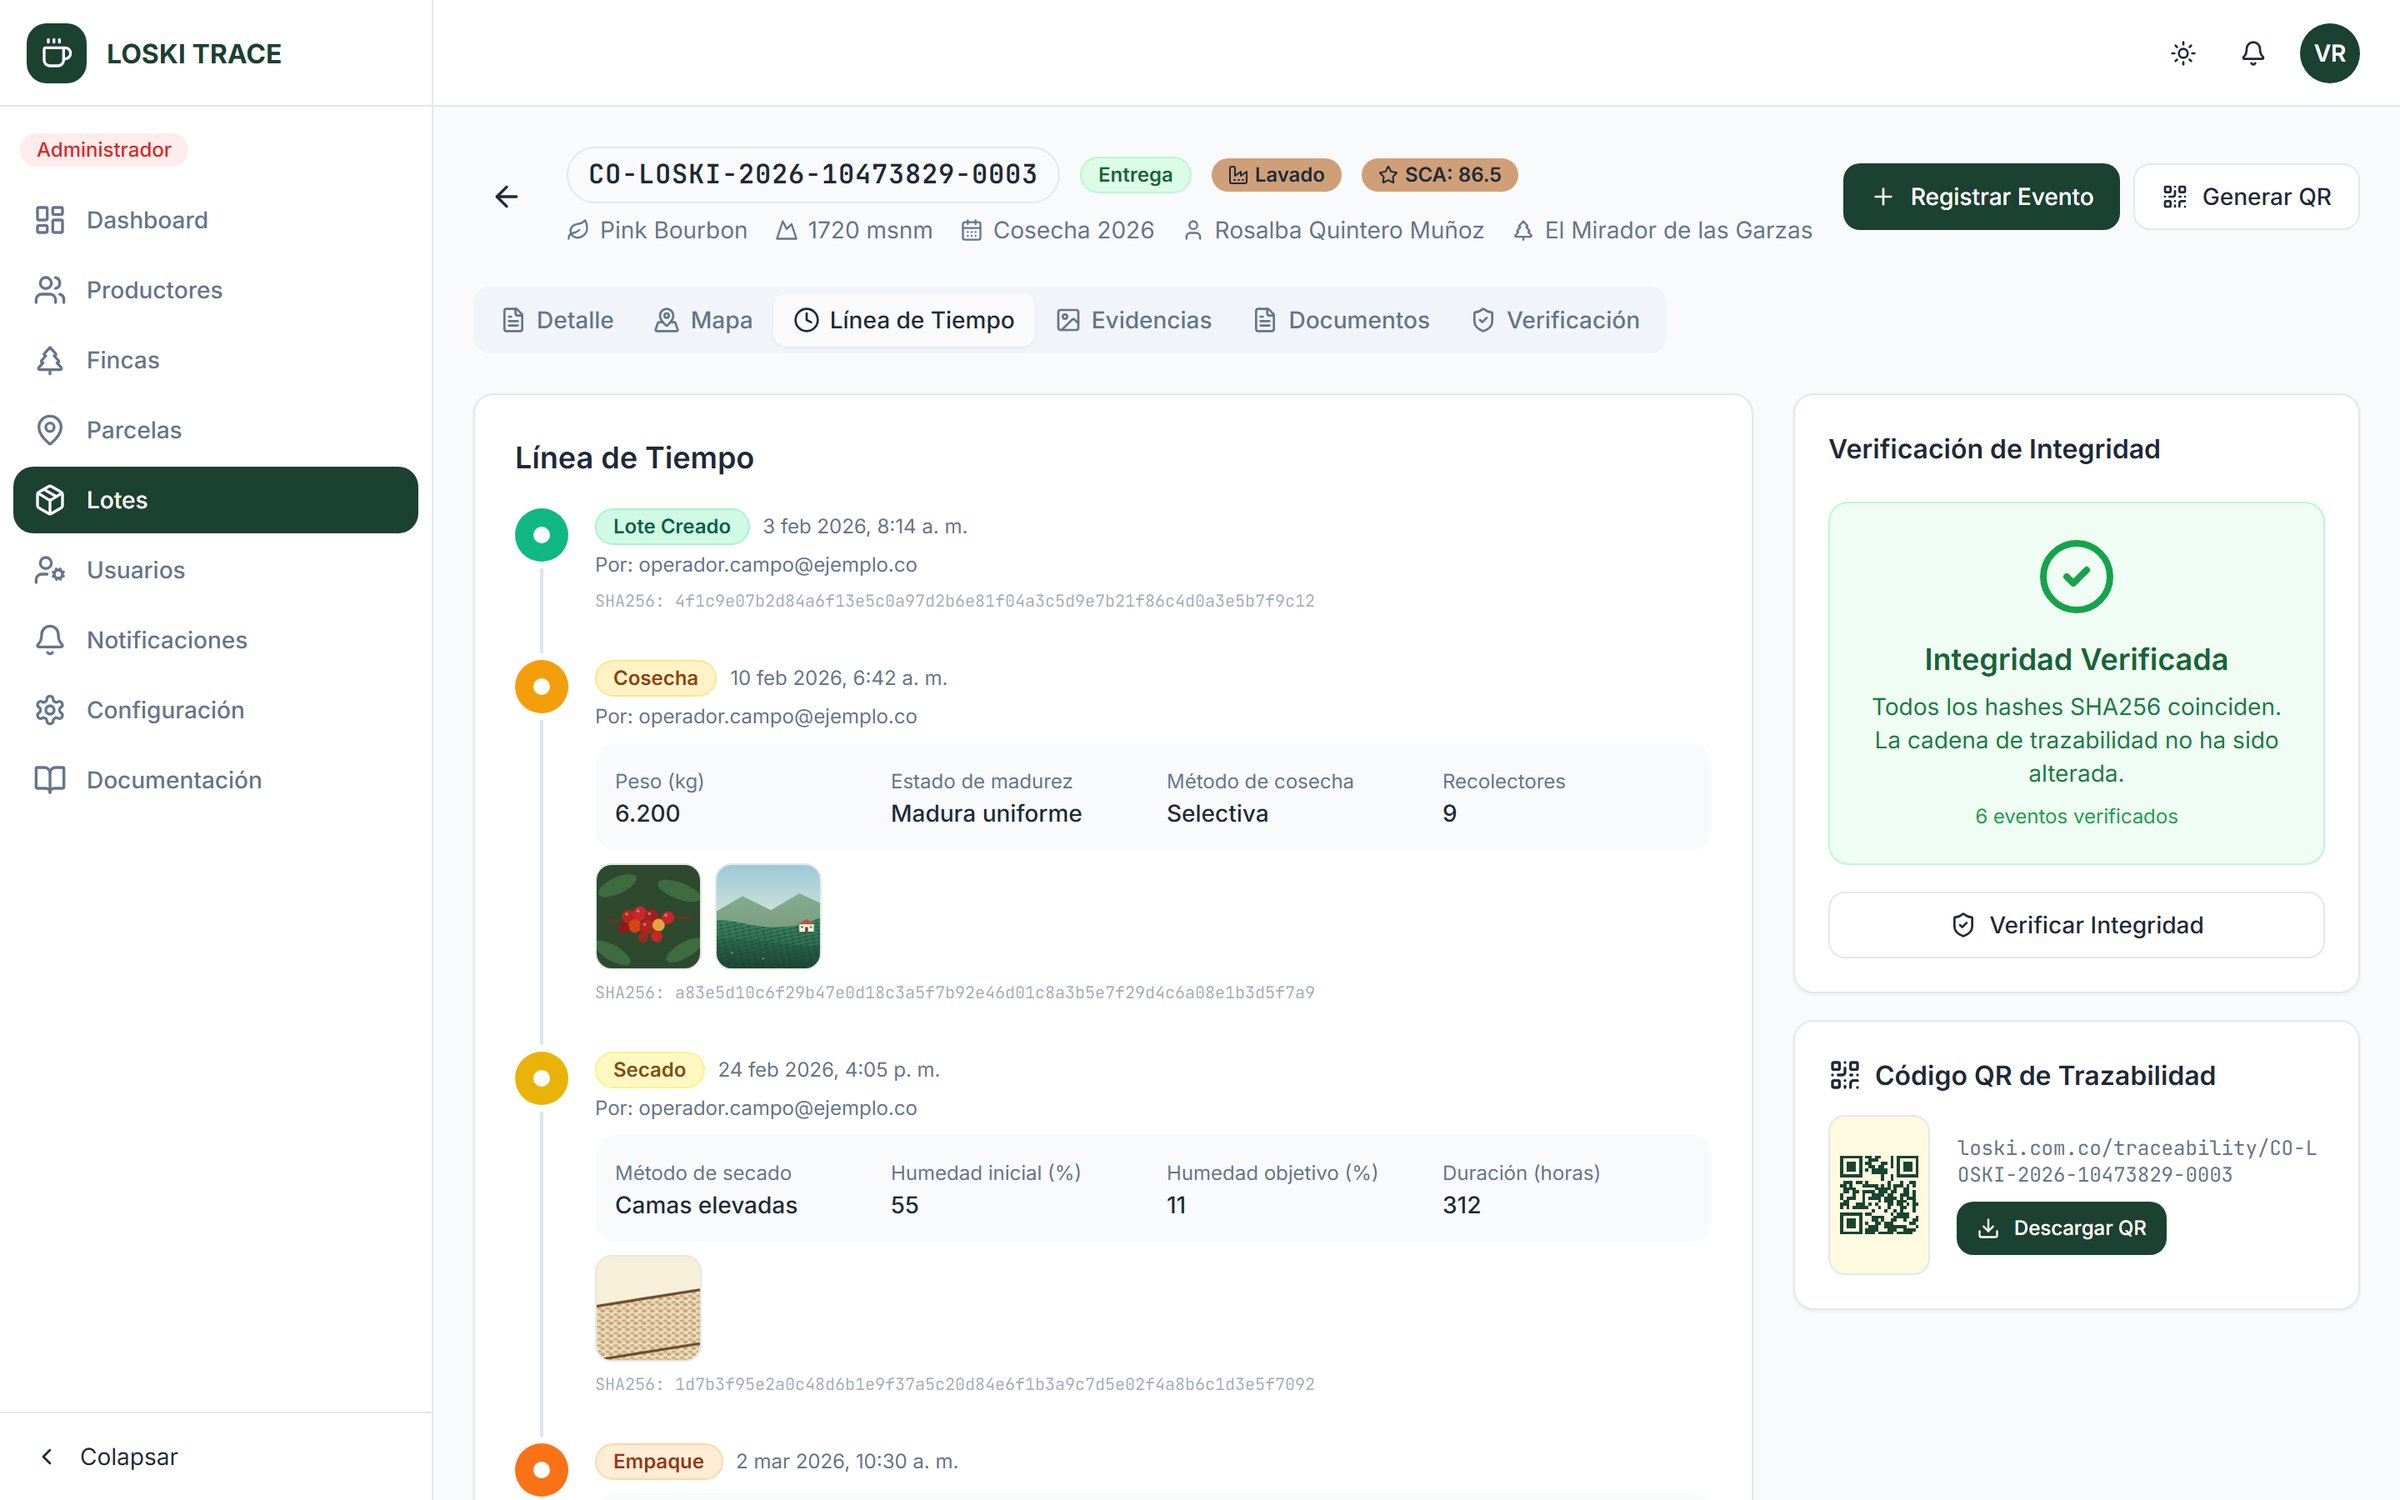Image resolution: width=2400 pixels, height=1500 pixels.
Task: Select the Línea de Tiempo tab
Action: point(904,320)
